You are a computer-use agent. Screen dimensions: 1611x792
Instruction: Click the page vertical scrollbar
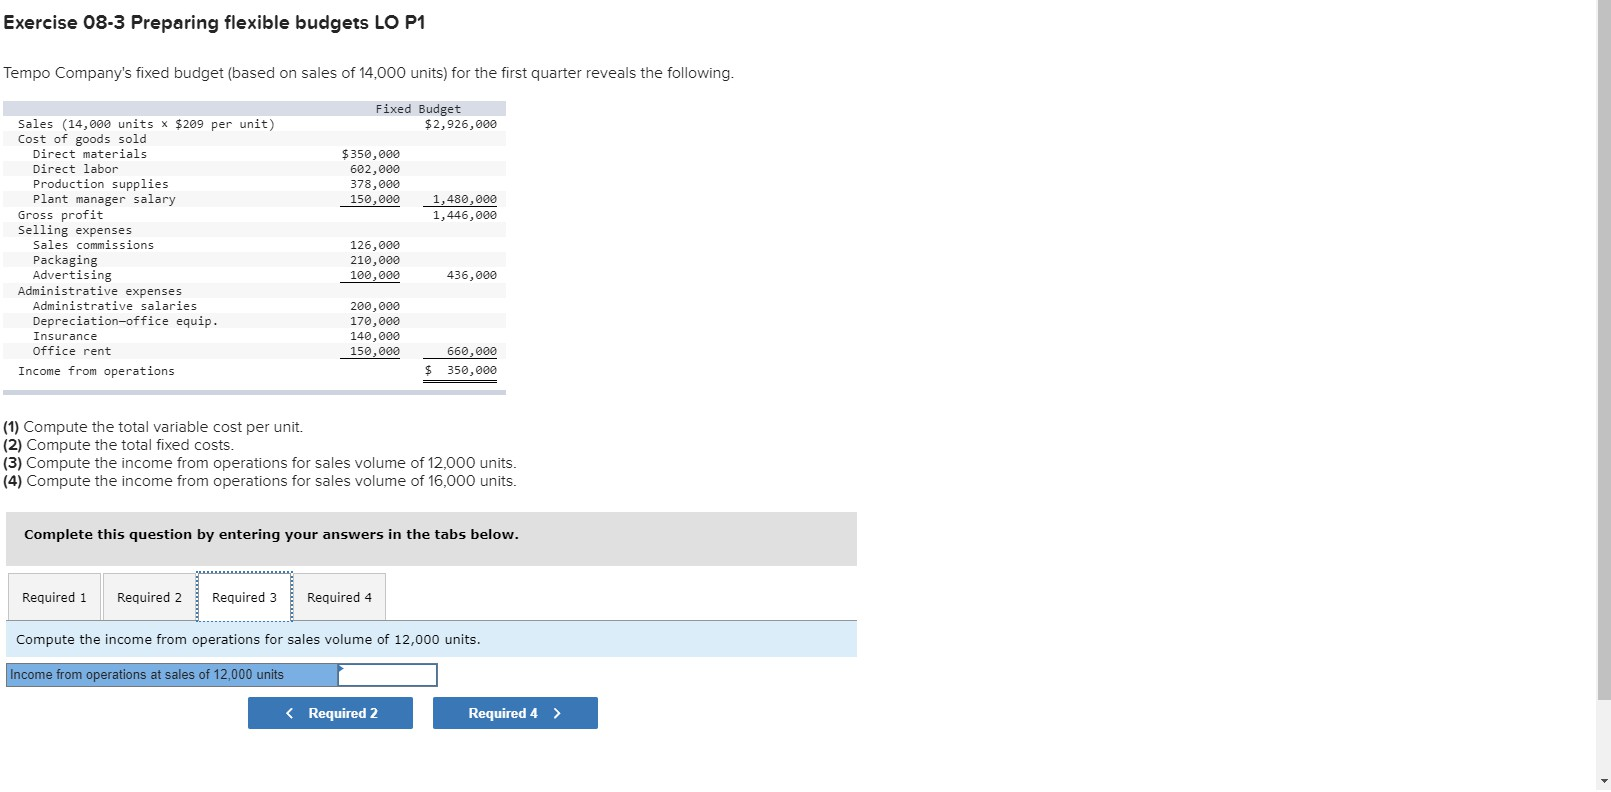1604,350
